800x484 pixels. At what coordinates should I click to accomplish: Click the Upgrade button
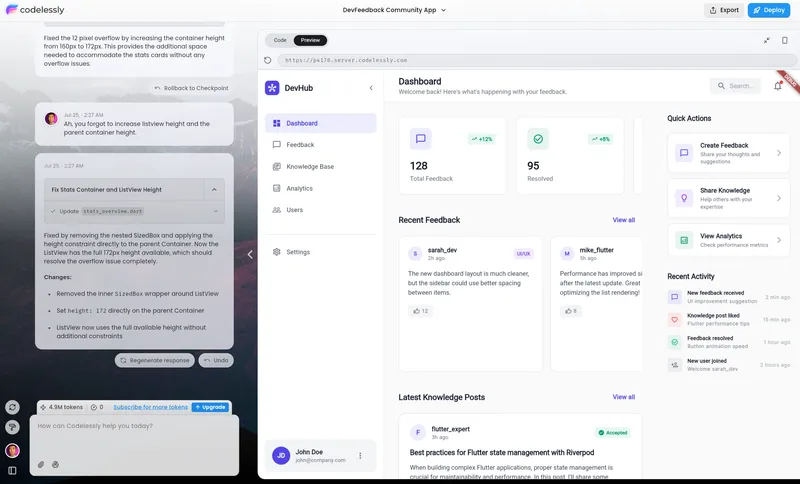[x=211, y=407]
